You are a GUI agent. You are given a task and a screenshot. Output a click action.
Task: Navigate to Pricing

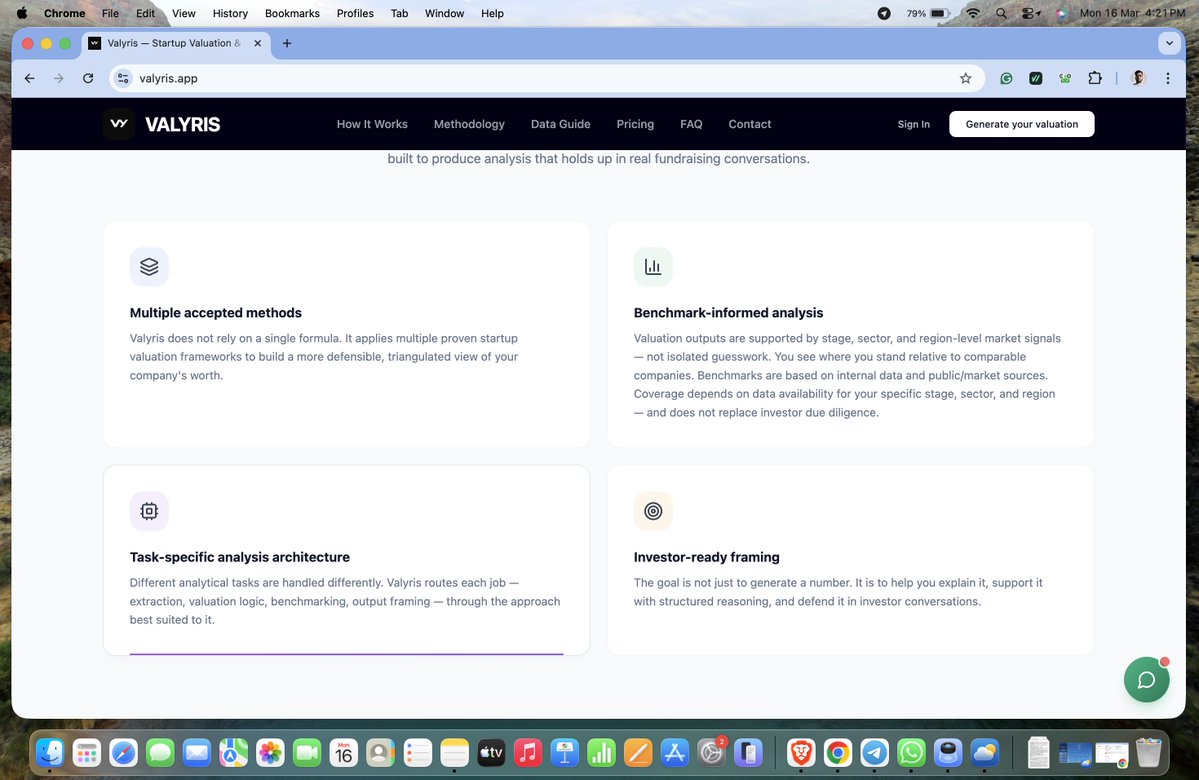click(x=635, y=124)
